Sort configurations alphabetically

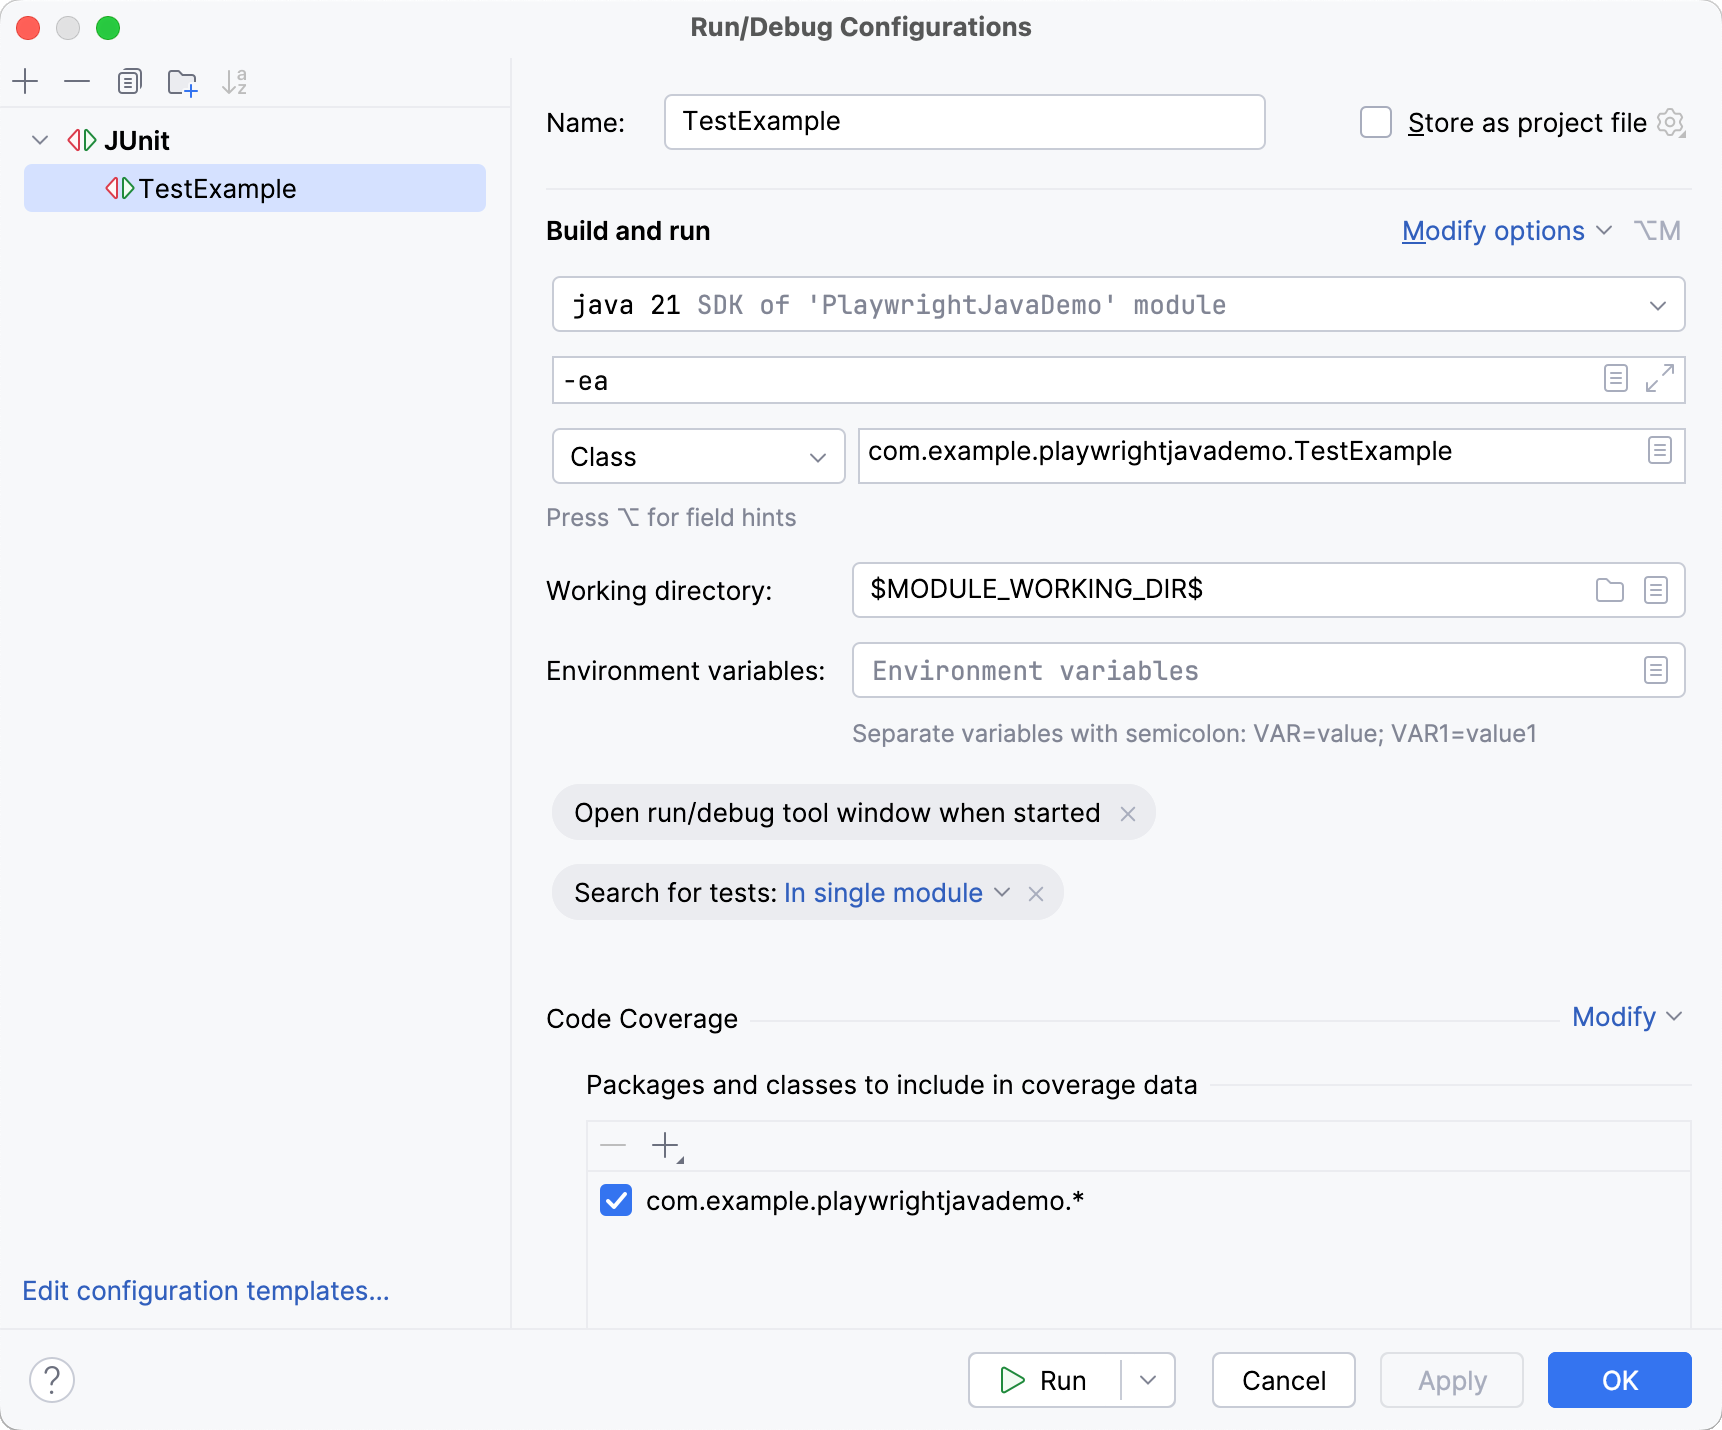pyautogui.click(x=235, y=82)
